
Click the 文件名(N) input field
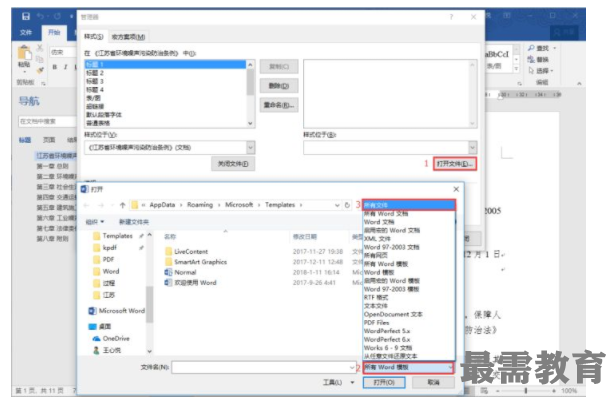(263, 368)
